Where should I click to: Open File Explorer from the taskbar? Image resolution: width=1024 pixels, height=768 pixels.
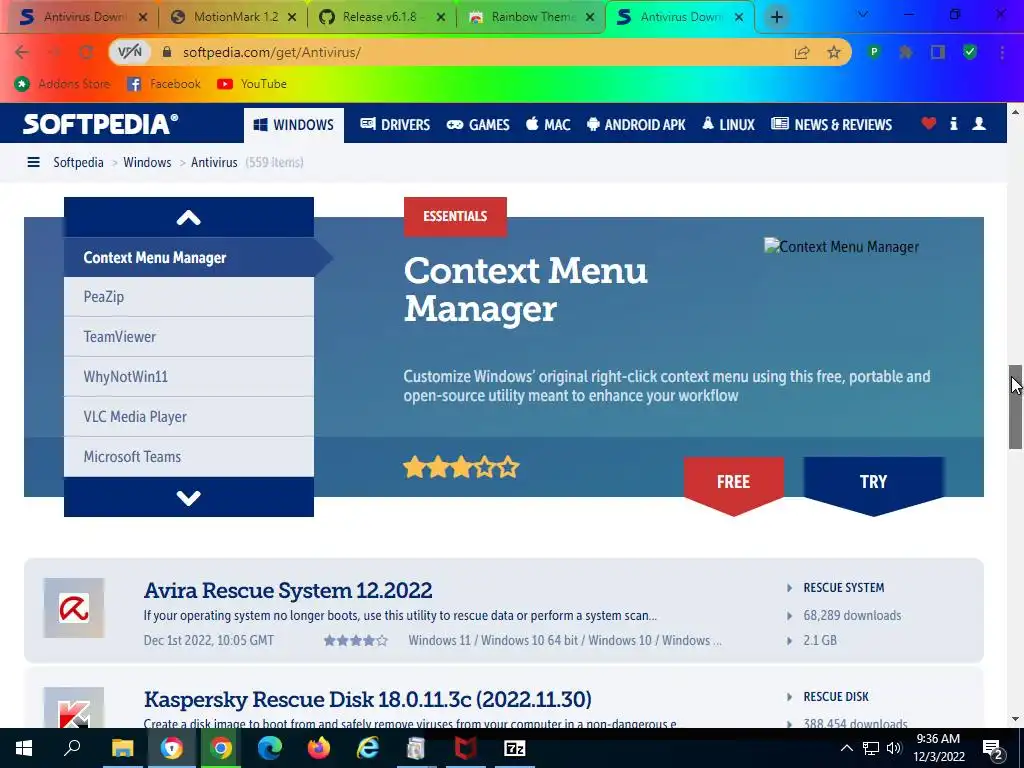pyautogui.click(x=122, y=748)
